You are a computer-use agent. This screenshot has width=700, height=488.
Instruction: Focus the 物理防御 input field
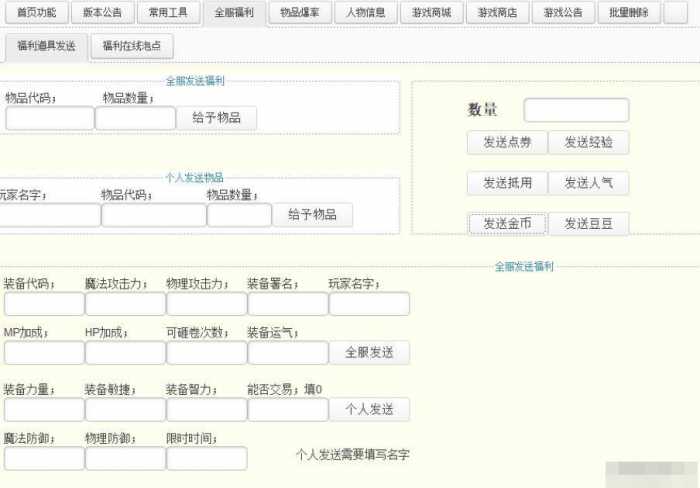125,459
